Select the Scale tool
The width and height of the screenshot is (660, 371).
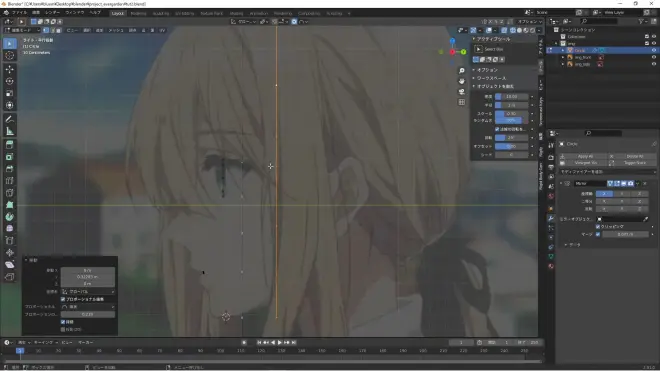[10, 93]
